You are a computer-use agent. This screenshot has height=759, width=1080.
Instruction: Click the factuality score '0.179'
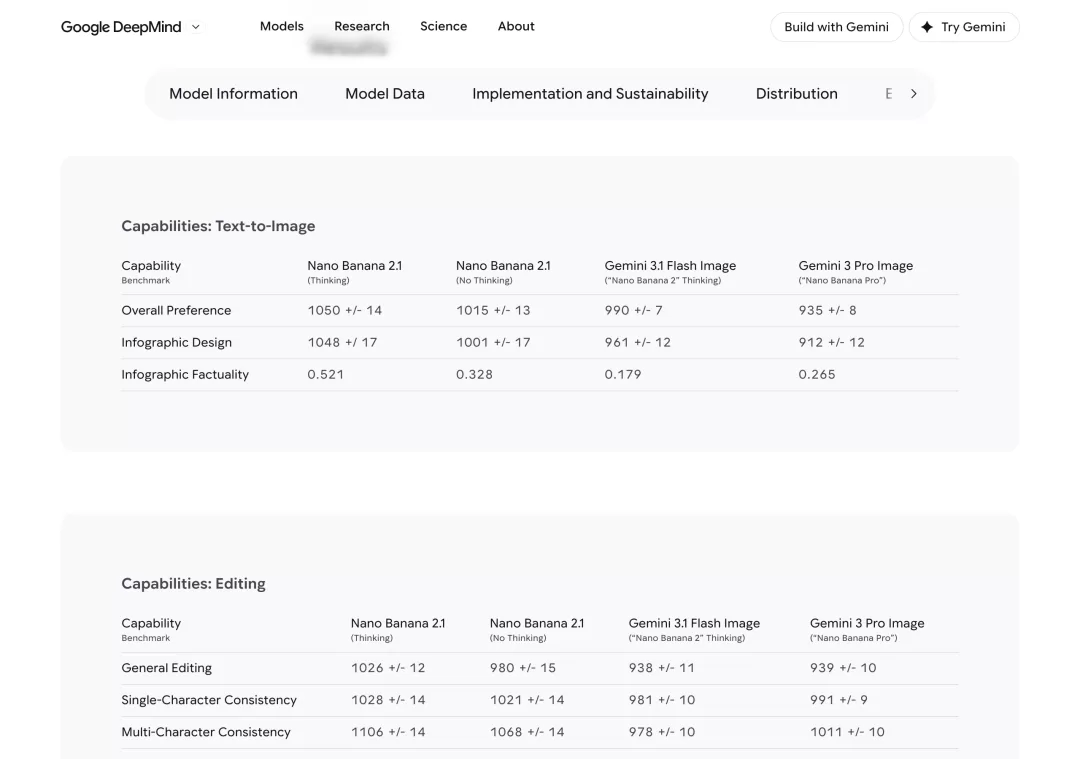click(x=623, y=375)
